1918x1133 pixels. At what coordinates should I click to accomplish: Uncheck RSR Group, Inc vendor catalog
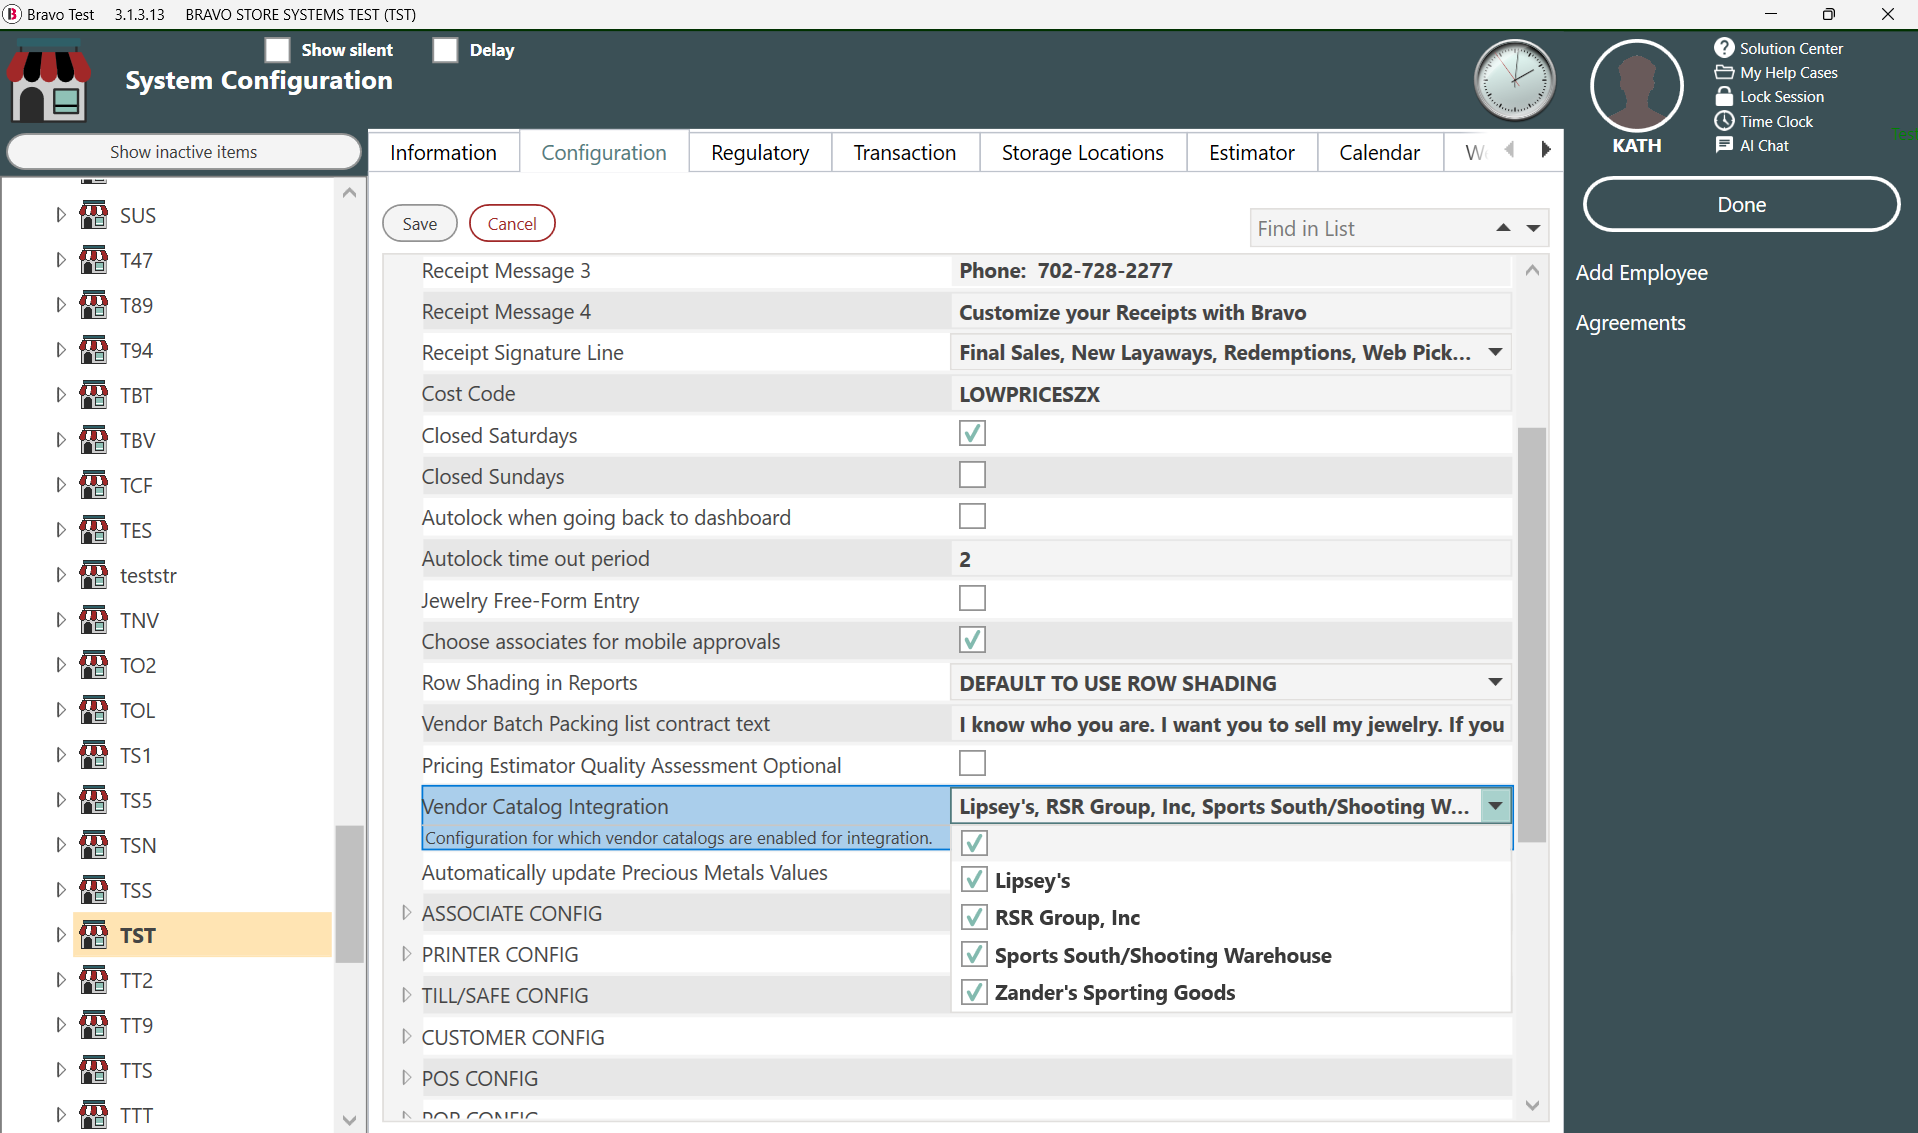click(974, 917)
